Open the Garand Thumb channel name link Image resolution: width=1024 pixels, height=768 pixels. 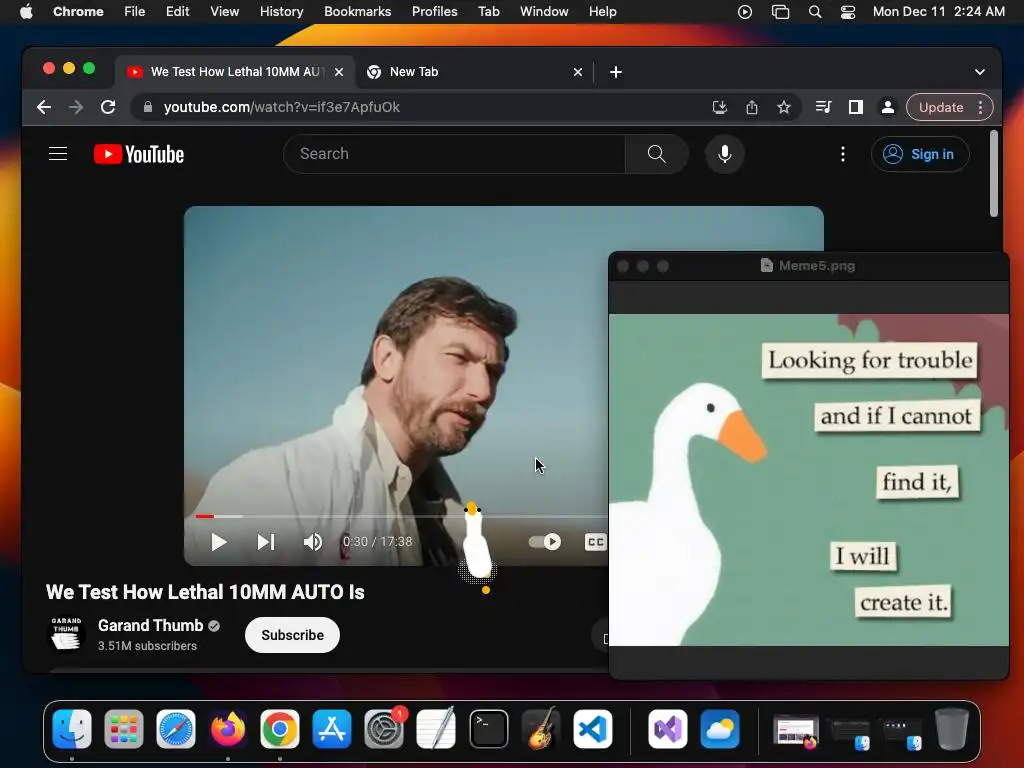pos(150,626)
